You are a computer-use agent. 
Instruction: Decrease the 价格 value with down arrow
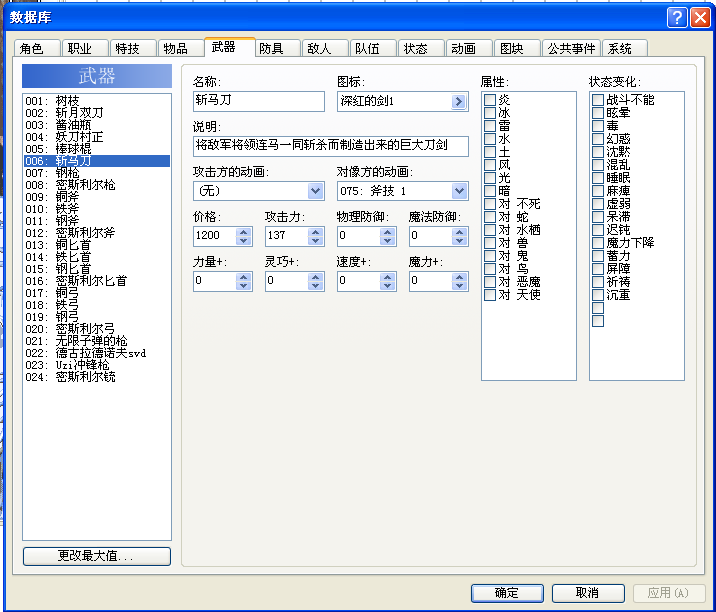pos(244,241)
